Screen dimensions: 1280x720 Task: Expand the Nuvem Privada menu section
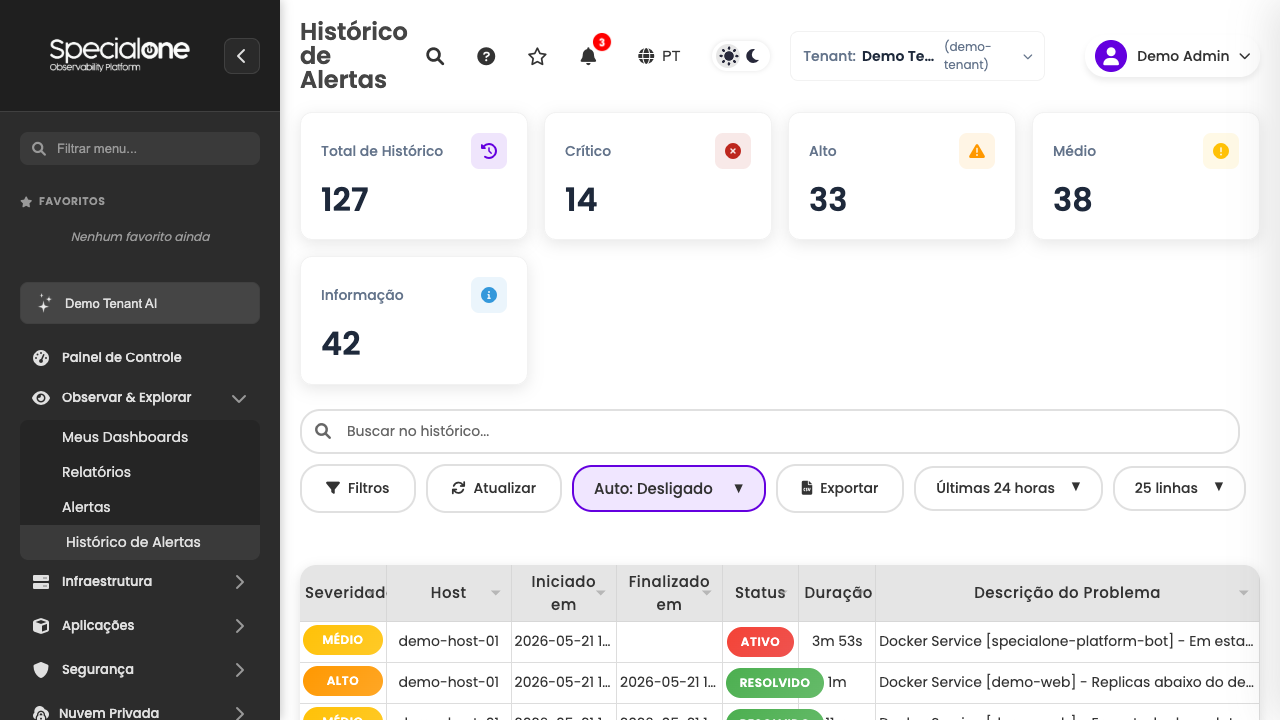[140, 713]
